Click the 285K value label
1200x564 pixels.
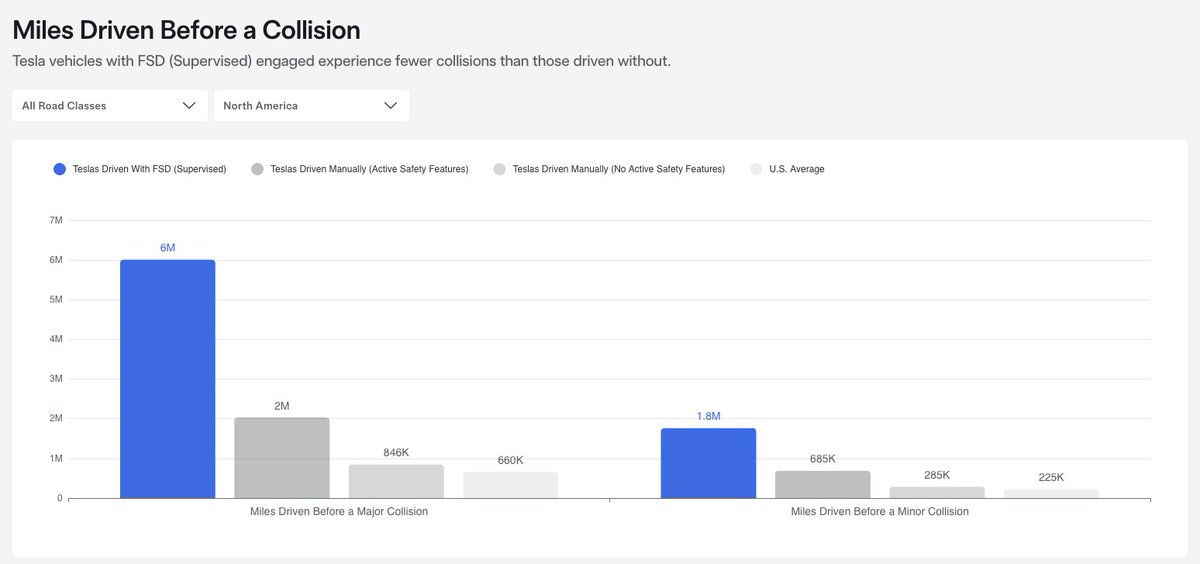pyautogui.click(x=937, y=475)
